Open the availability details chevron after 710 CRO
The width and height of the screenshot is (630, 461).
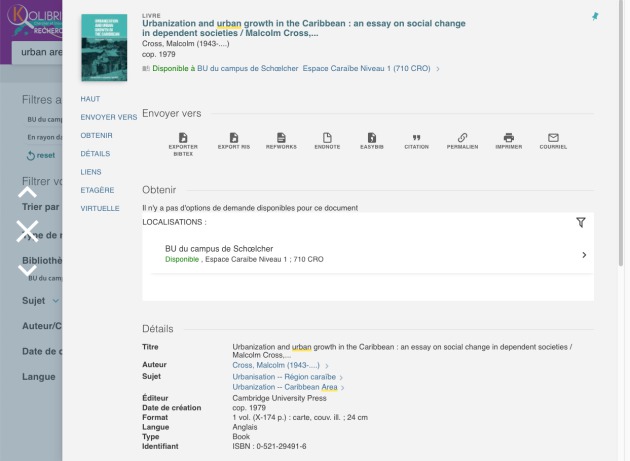[x=438, y=69]
